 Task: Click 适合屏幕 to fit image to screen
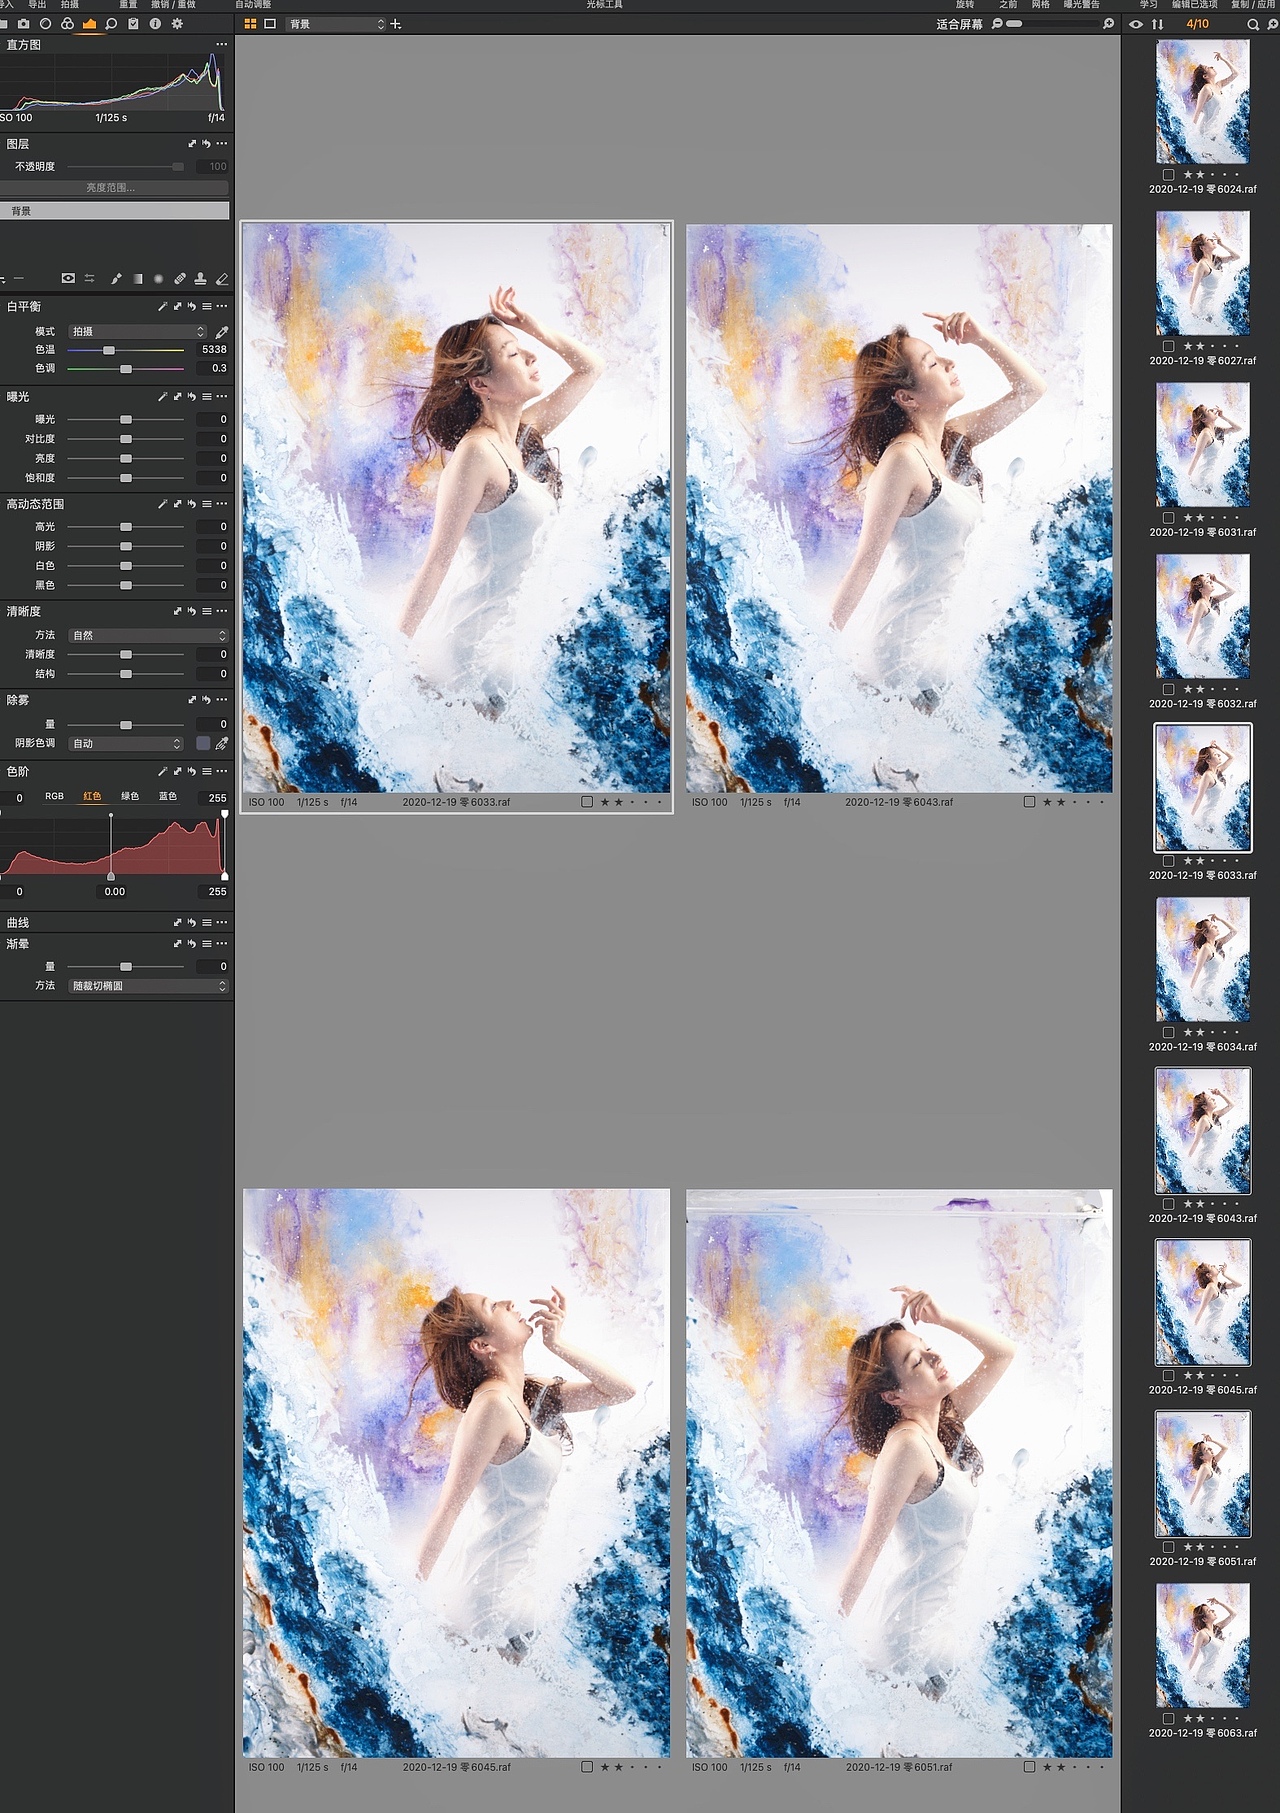959,24
